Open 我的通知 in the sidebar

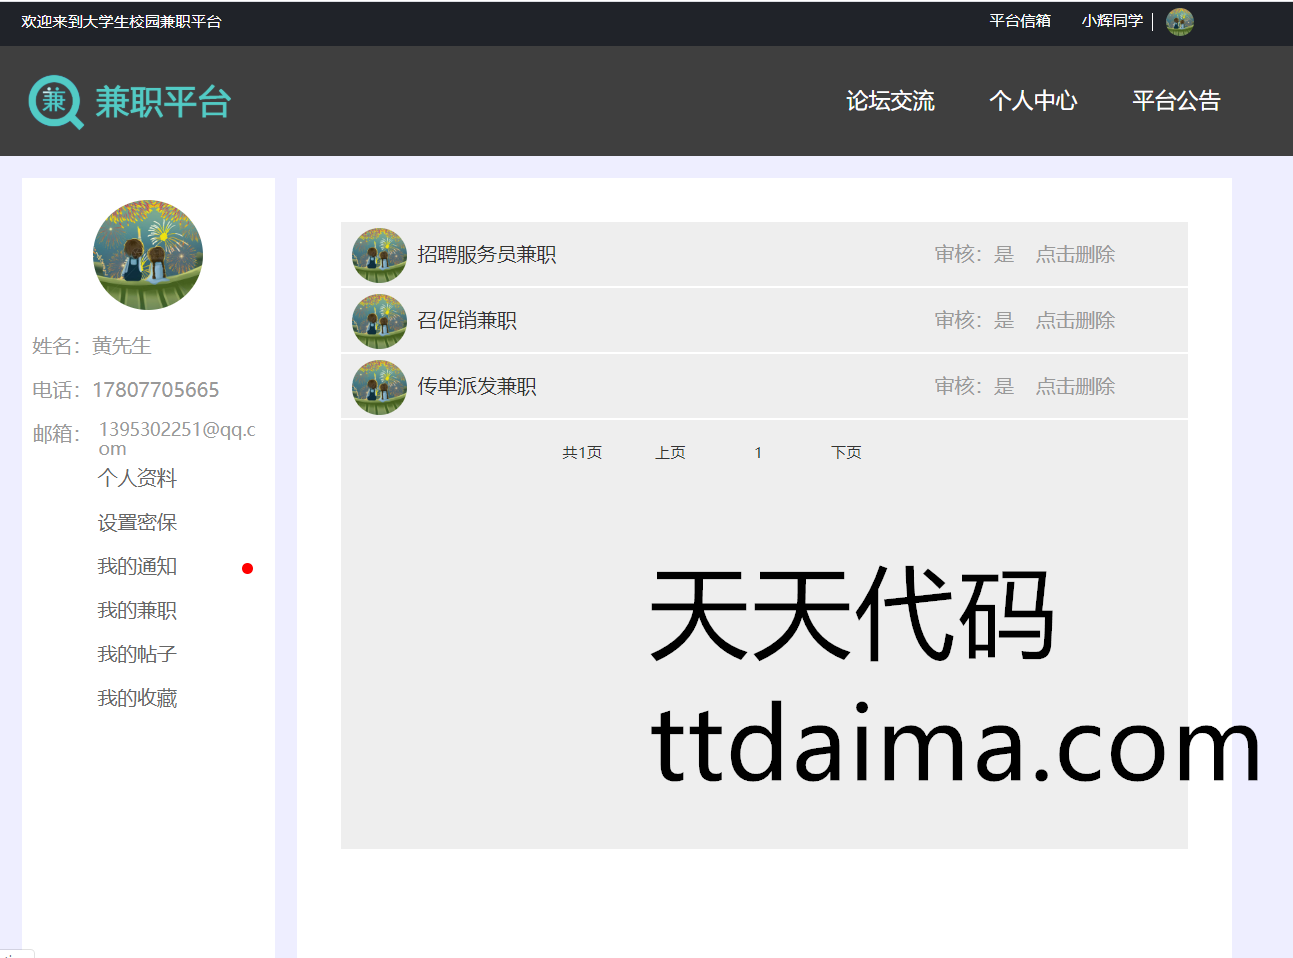[x=137, y=567]
